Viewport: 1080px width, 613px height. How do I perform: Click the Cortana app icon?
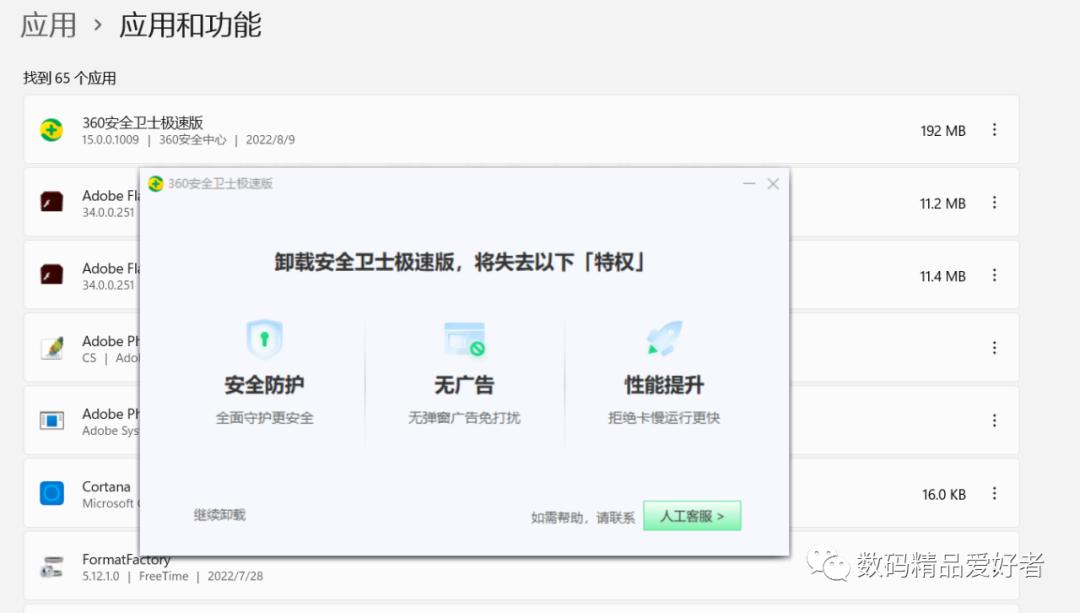pyautogui.click(x=51, y=492)
